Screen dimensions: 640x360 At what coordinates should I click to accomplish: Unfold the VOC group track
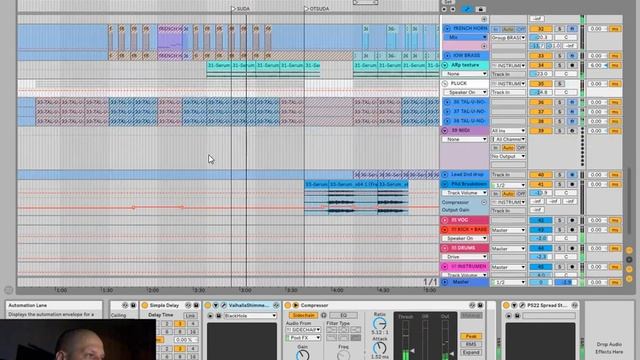pyautogui.click(x=445, y=220)
